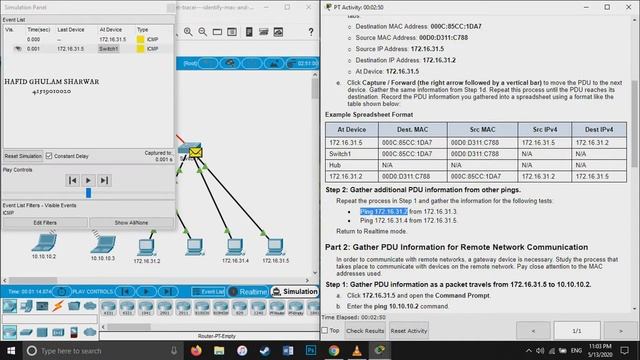Image resolution: width=640 pixels, height=360 pixels.
Task: Choose the Miscellaneous folder category icon
Action: pos(74,306)
